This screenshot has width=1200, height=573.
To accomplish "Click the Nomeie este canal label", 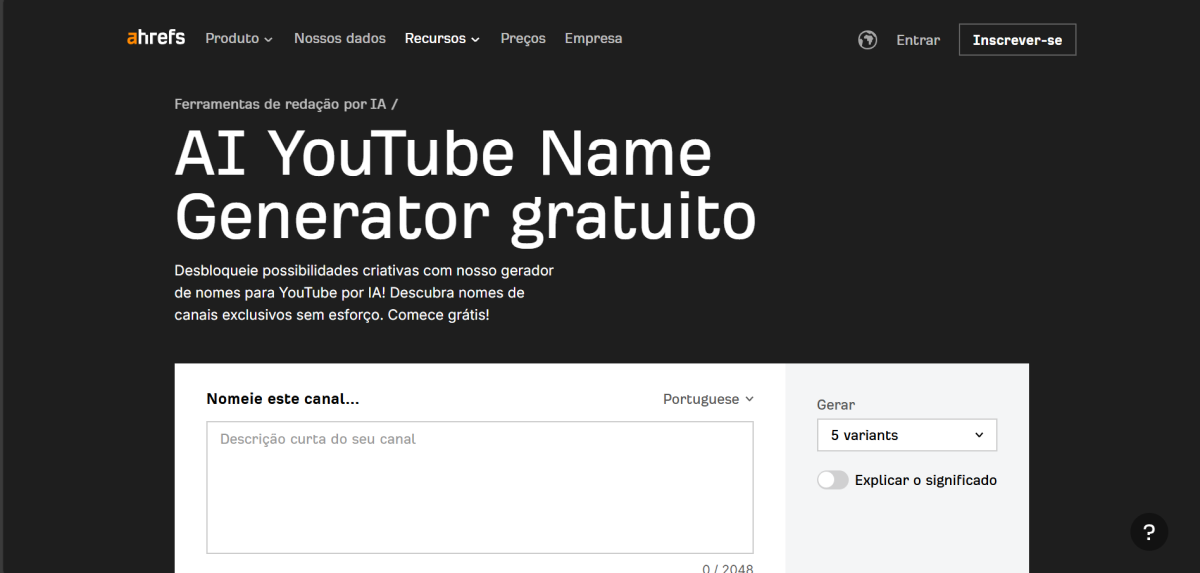I will point(283,399).
